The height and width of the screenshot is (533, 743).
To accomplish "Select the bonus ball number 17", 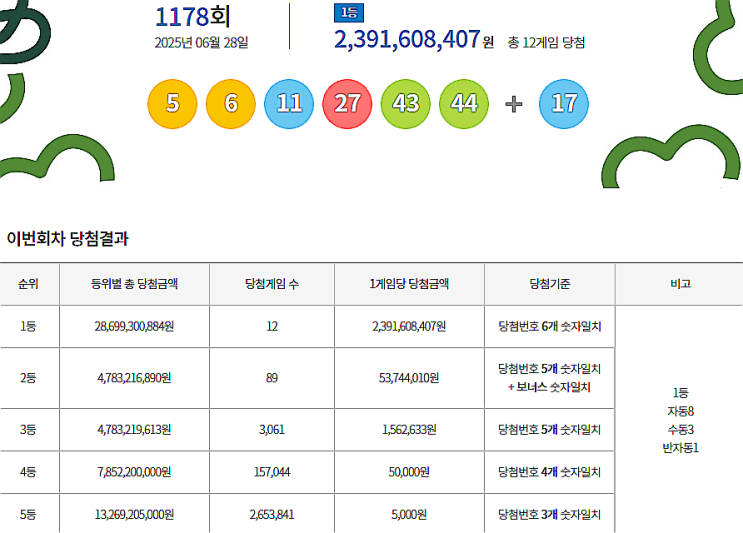I will click(564, 104).
